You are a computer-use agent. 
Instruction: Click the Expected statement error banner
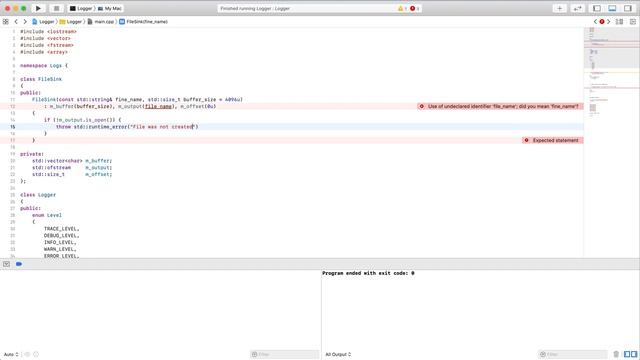pos(553,140)
